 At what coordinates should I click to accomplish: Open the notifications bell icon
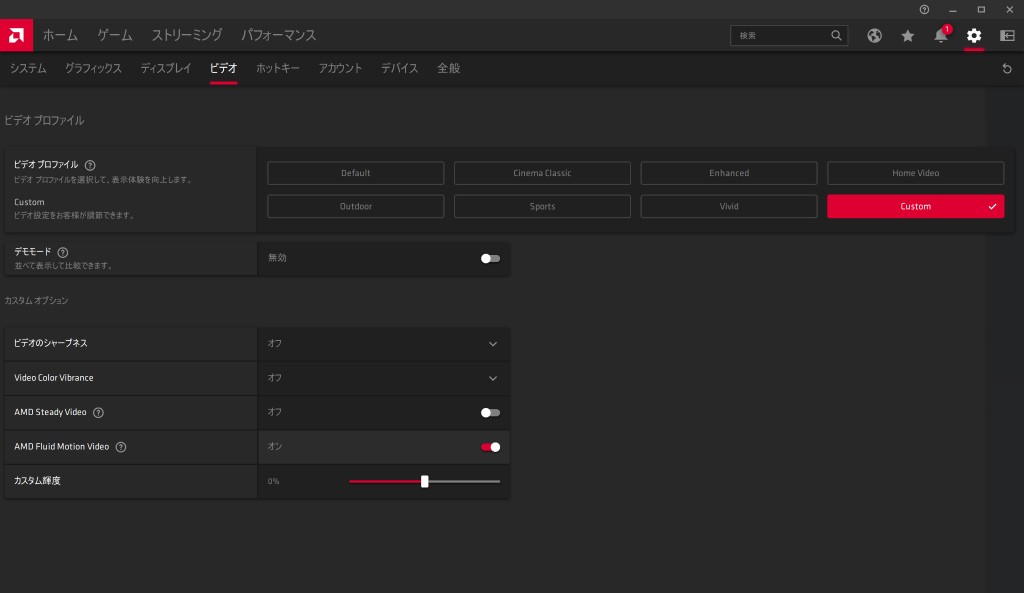(x=940, y=36)
